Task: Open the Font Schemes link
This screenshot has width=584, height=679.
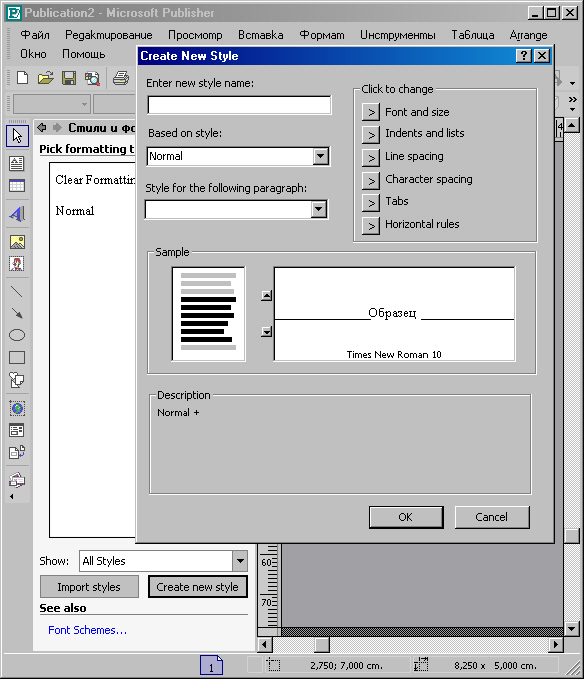Action: click(x=87, y=630)
